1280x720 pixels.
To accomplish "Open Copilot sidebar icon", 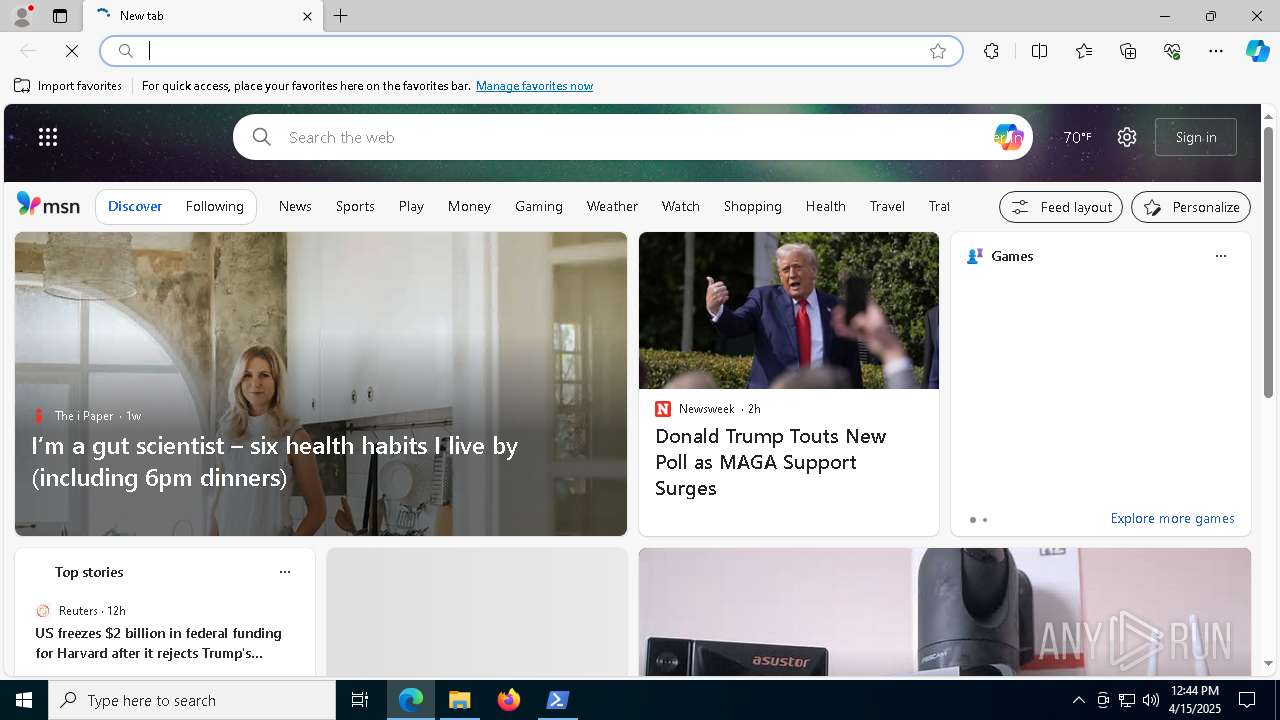I will coord(1257,51).
